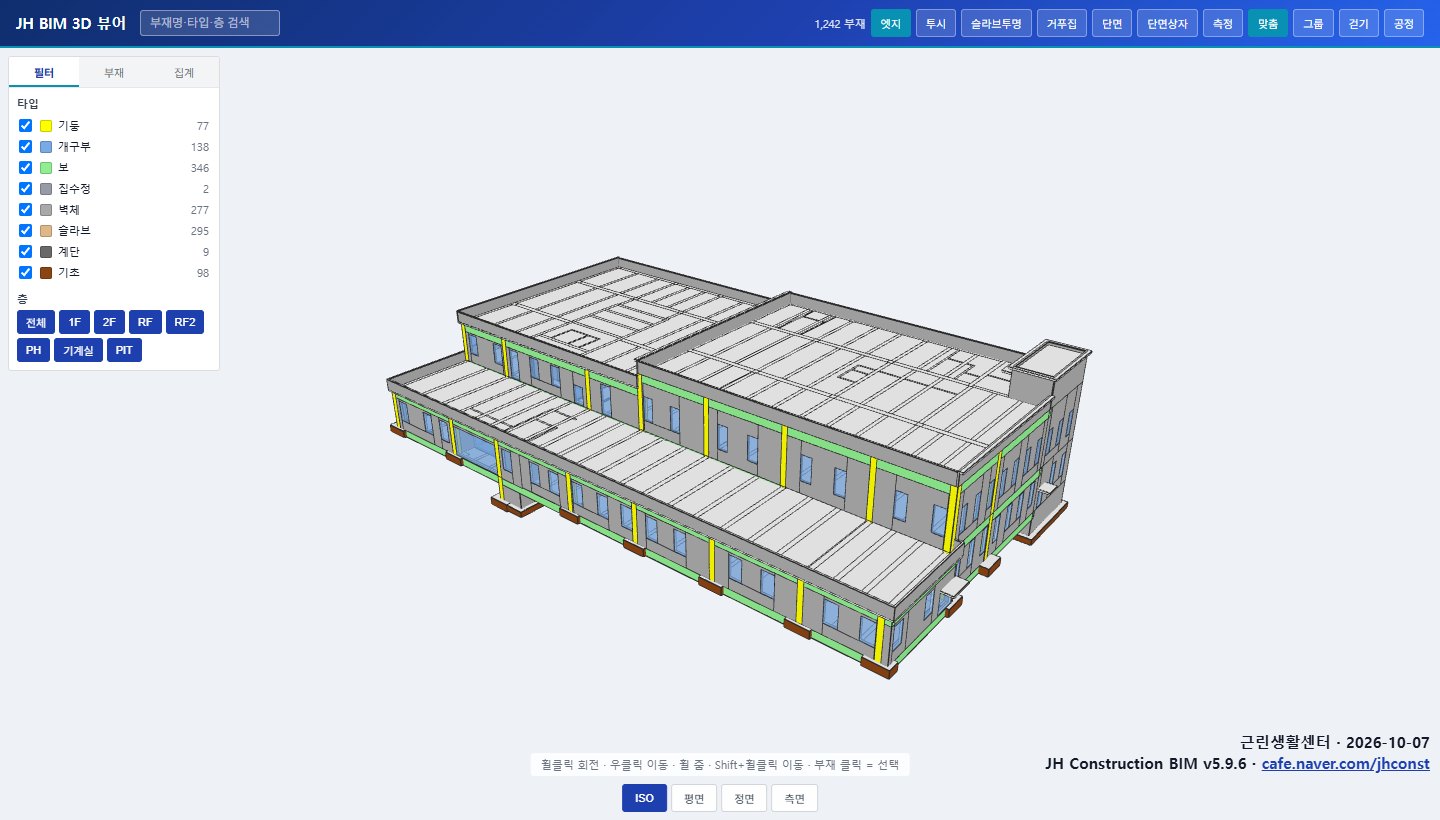Toggle the 맞춤 fit button
The width and height of the screenshot is (1440, 820).
pyautogui.click(x=1267, y=23)
